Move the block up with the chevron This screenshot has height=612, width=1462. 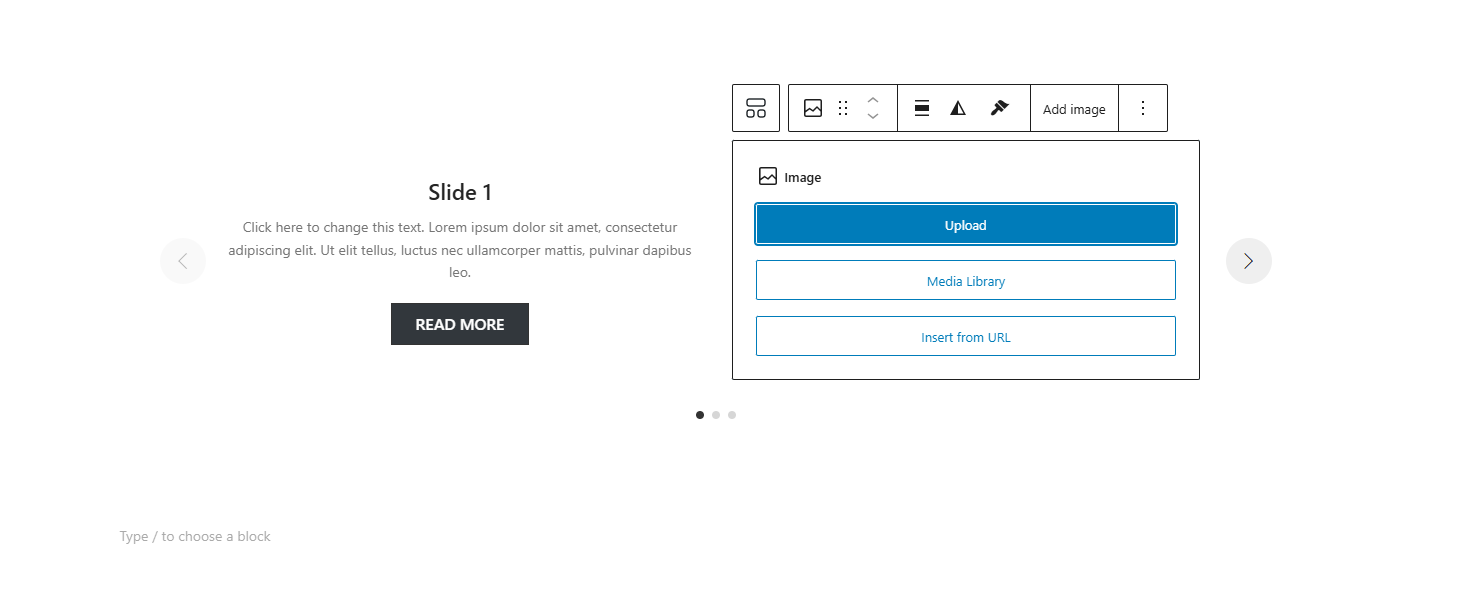pyautogui.click(x=872, y=100)
